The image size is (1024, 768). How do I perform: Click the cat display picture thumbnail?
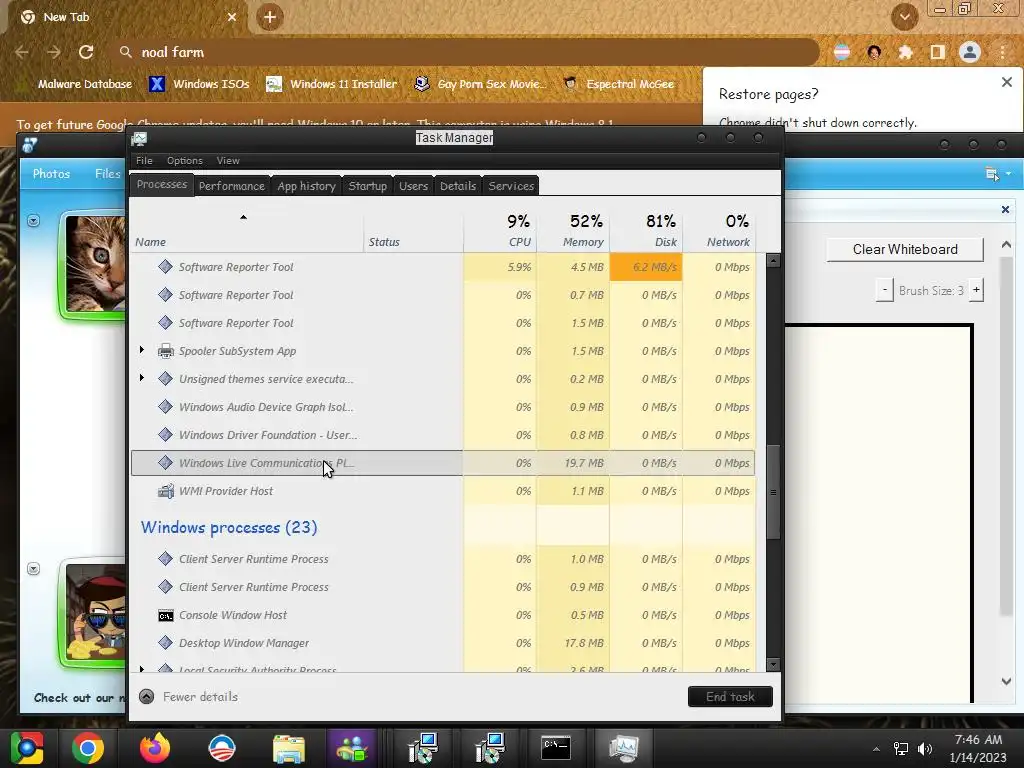95,264
